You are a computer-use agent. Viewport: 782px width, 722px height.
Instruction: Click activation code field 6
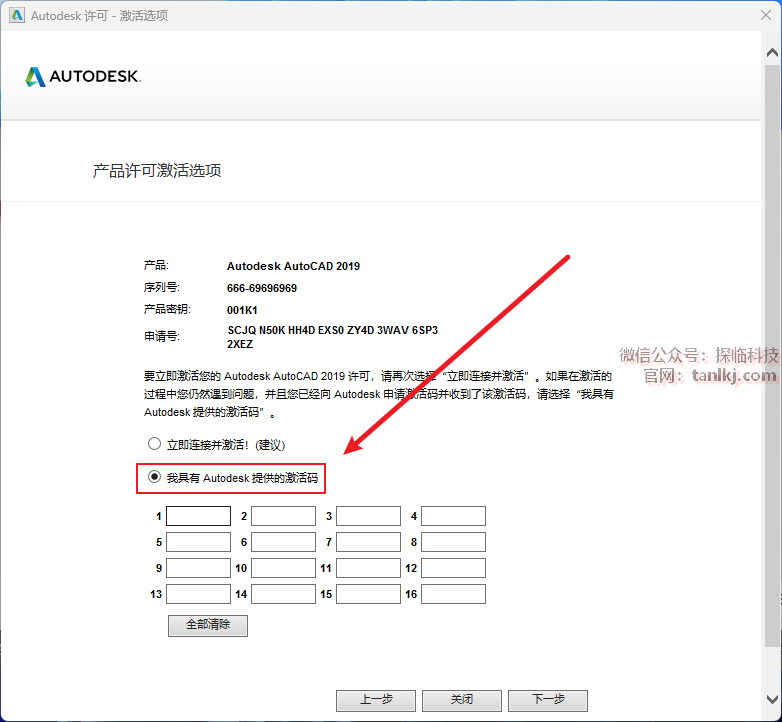[283, 542]
